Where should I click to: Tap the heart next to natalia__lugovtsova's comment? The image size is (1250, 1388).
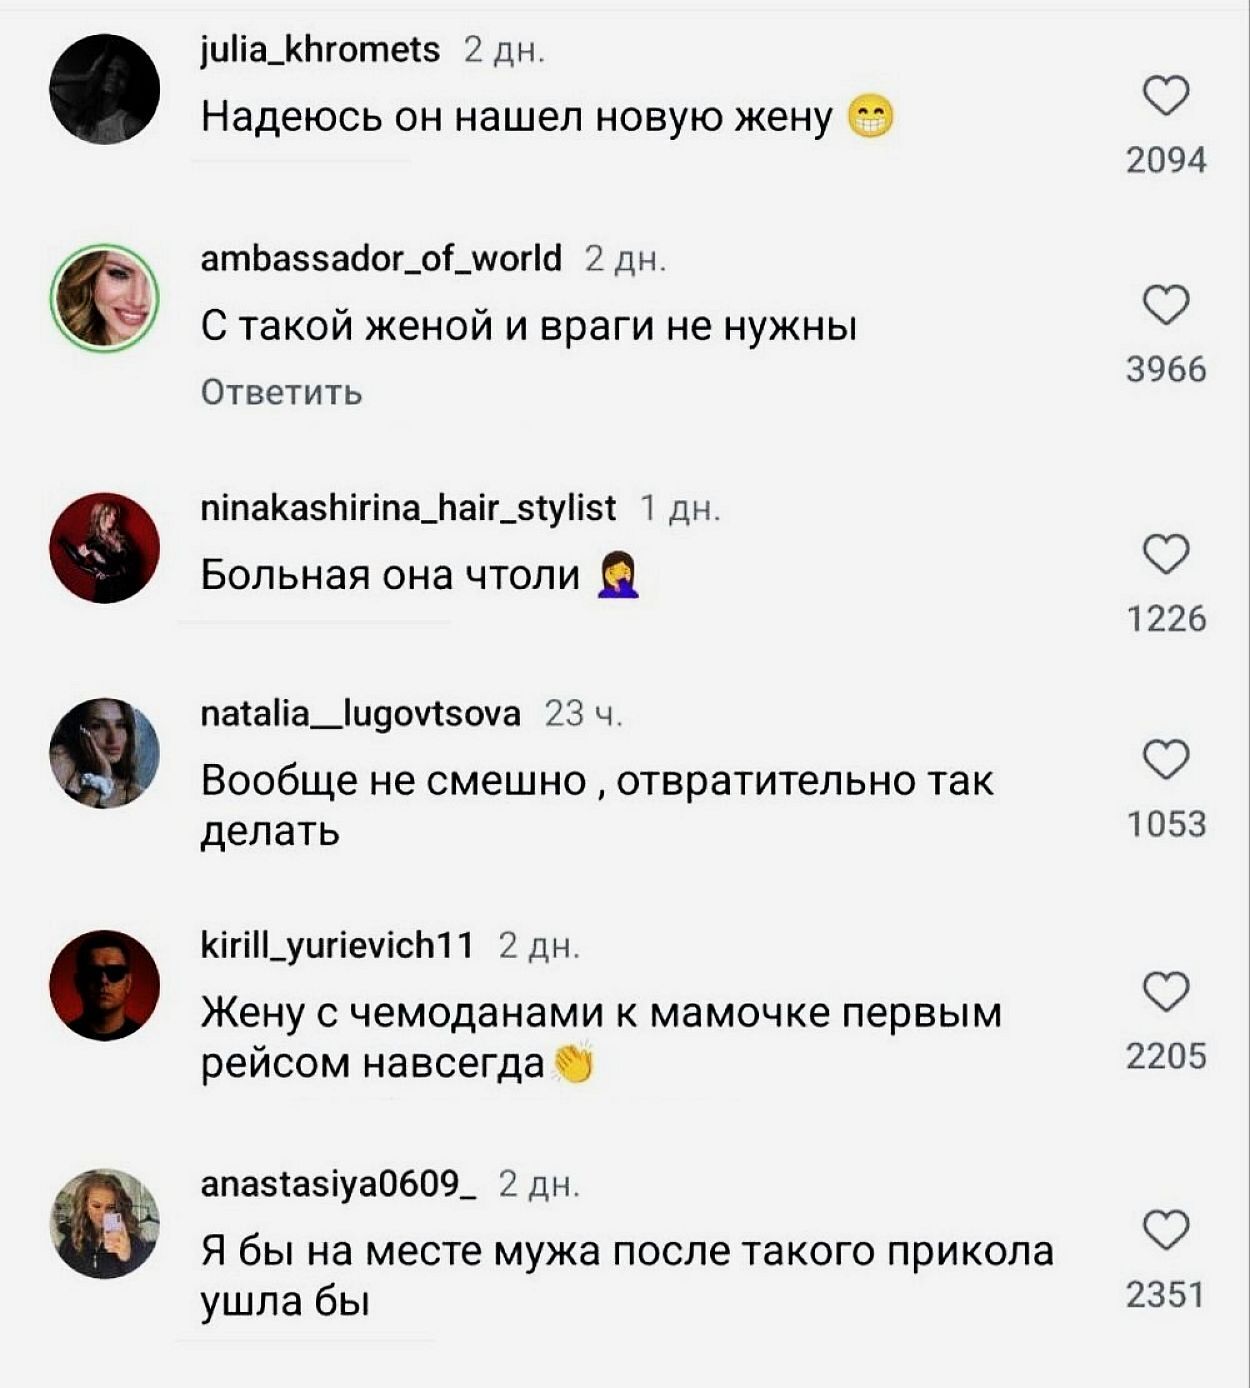pyautogui.click(x=1165, y=759)
